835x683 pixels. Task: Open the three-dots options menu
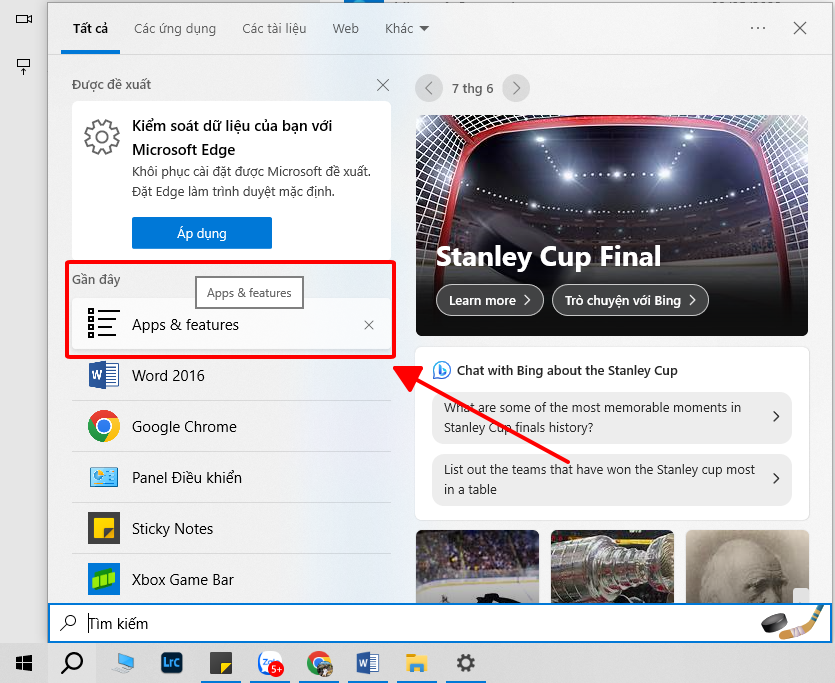click(x=758, y=28)
